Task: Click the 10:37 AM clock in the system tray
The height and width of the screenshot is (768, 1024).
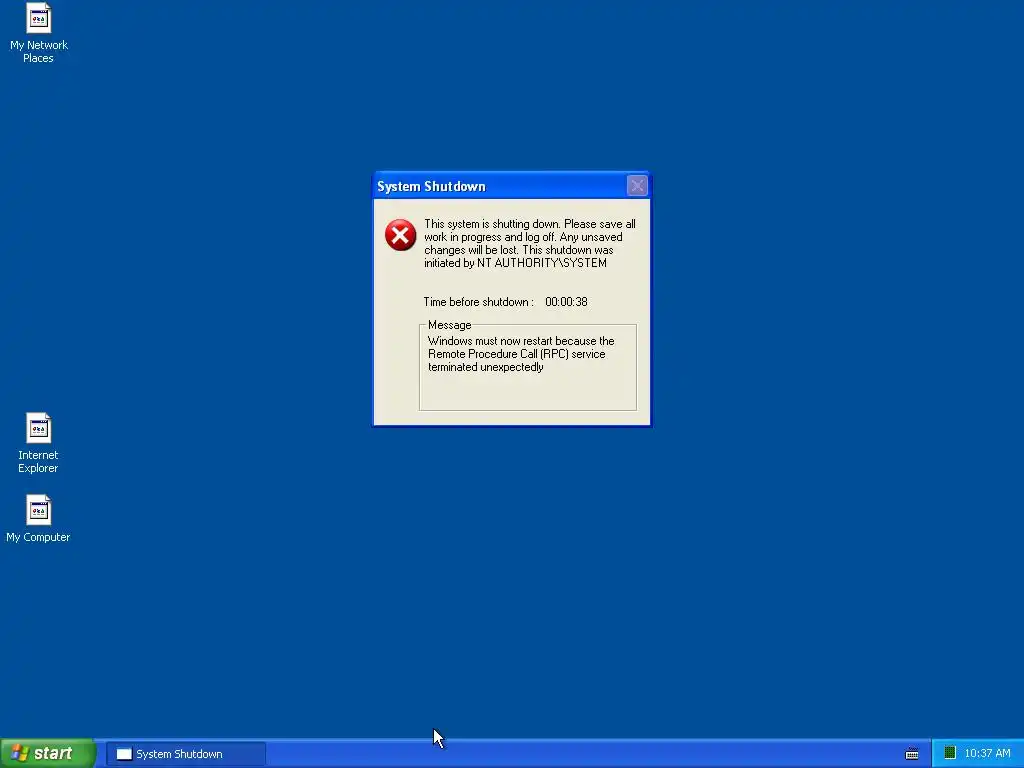Action: [x=987, y=754]
